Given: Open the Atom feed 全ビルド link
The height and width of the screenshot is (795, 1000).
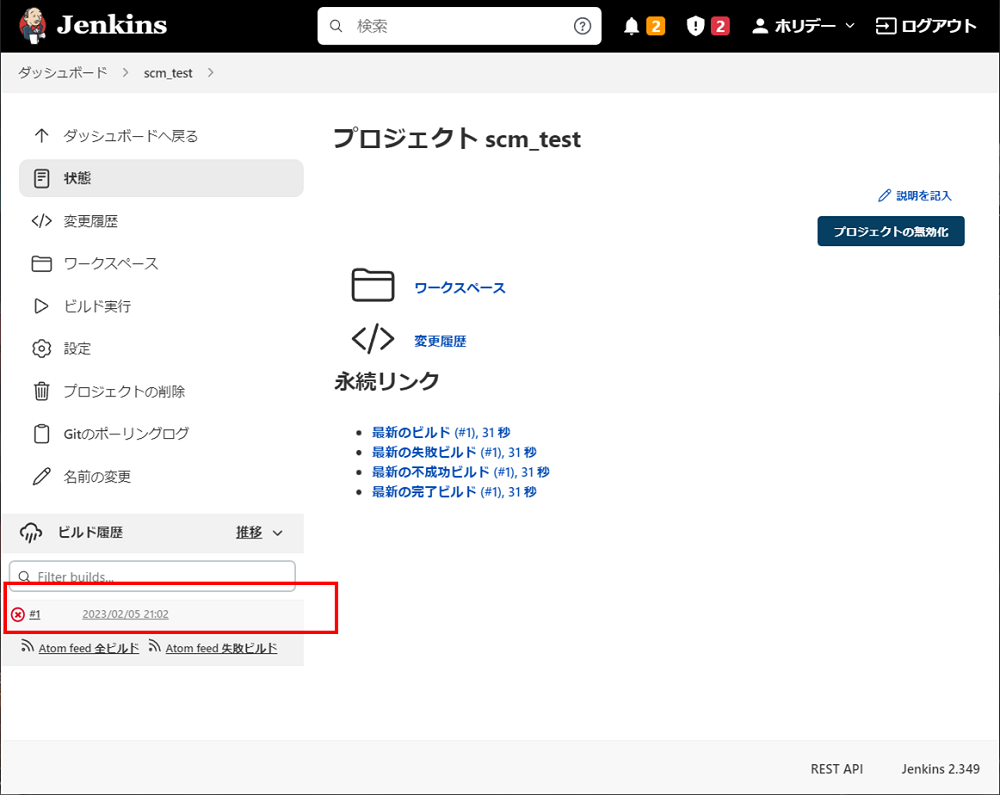Looking at the screenshot, I should point(89,648).
